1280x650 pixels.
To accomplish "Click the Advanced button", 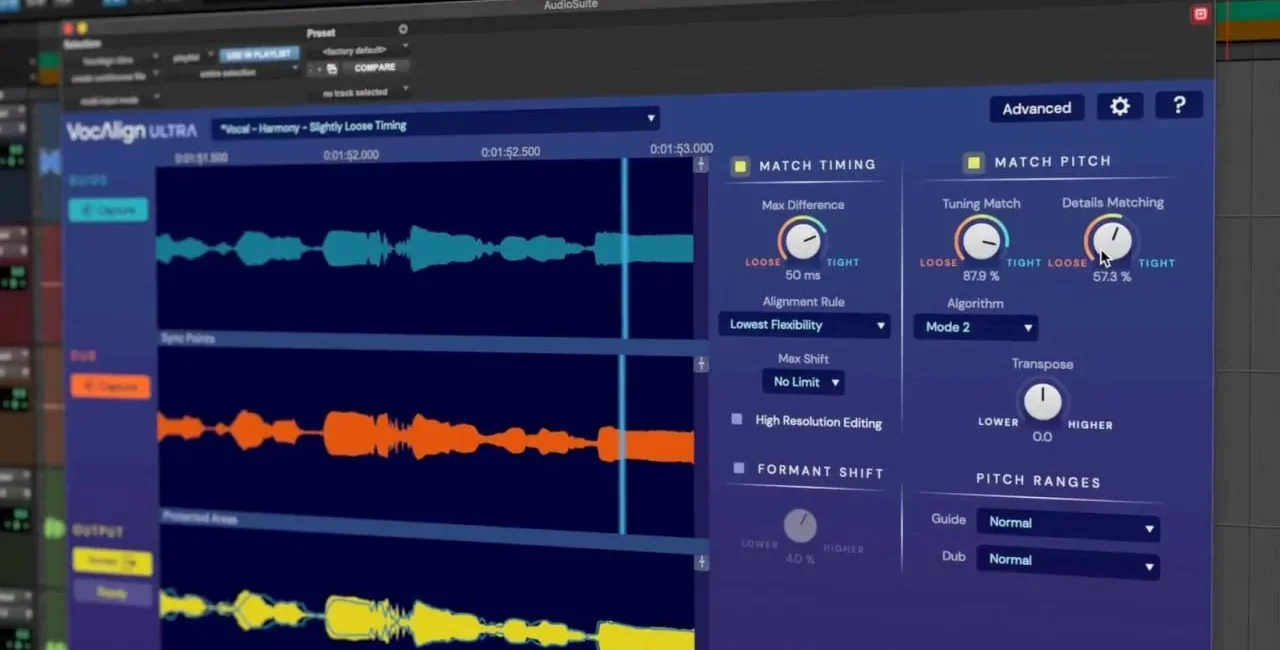I will (1036, 108).
